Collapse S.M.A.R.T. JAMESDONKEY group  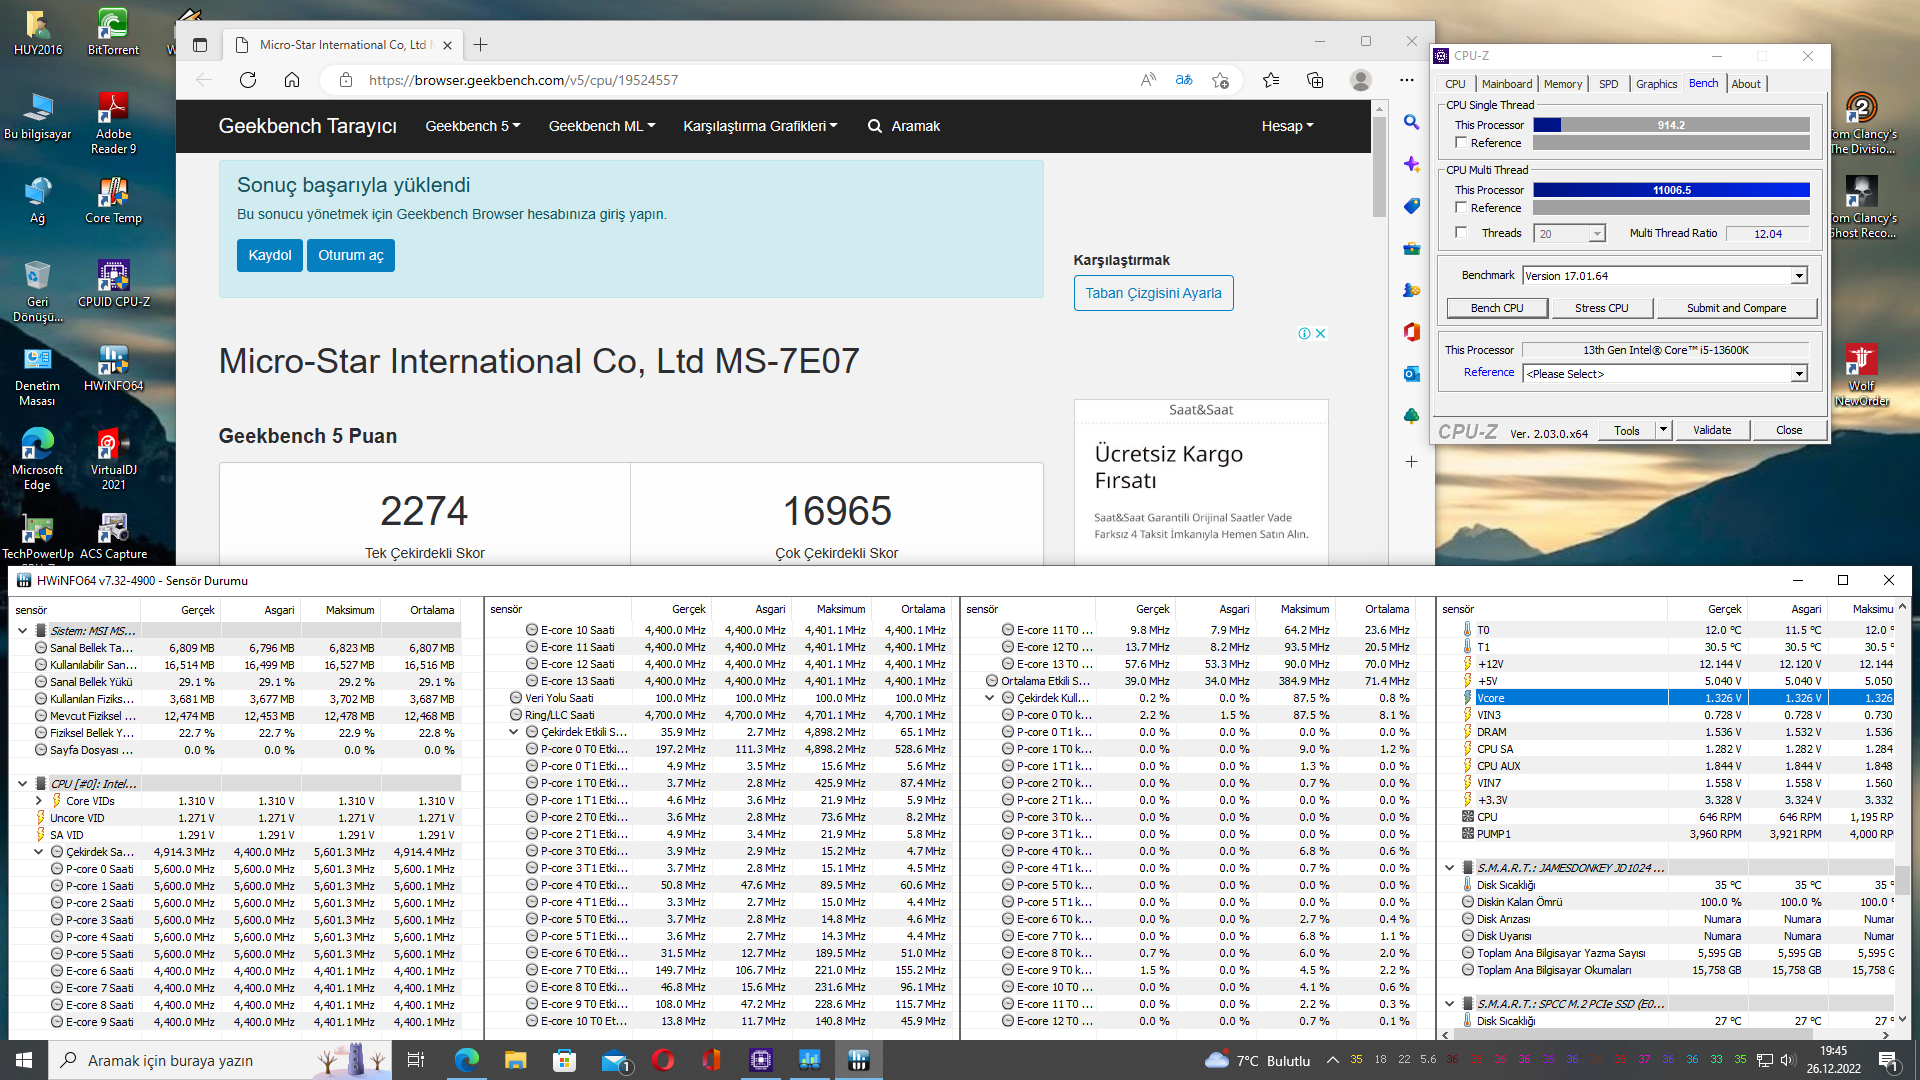point(1450,868)
